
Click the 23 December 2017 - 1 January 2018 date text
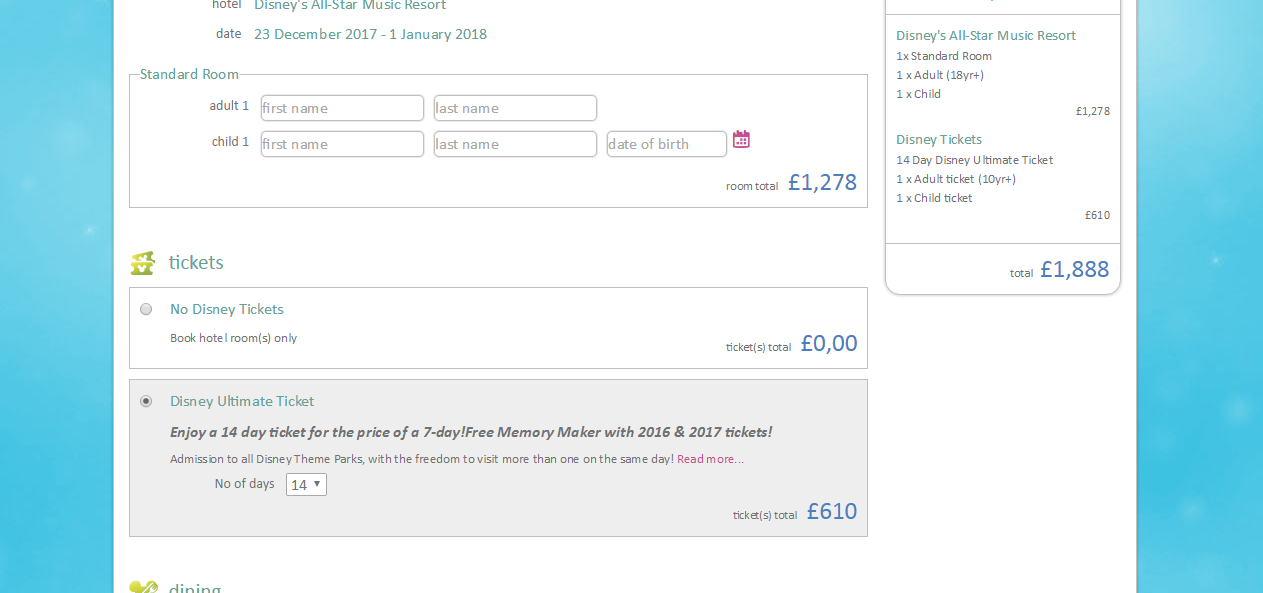coord(370,34)
